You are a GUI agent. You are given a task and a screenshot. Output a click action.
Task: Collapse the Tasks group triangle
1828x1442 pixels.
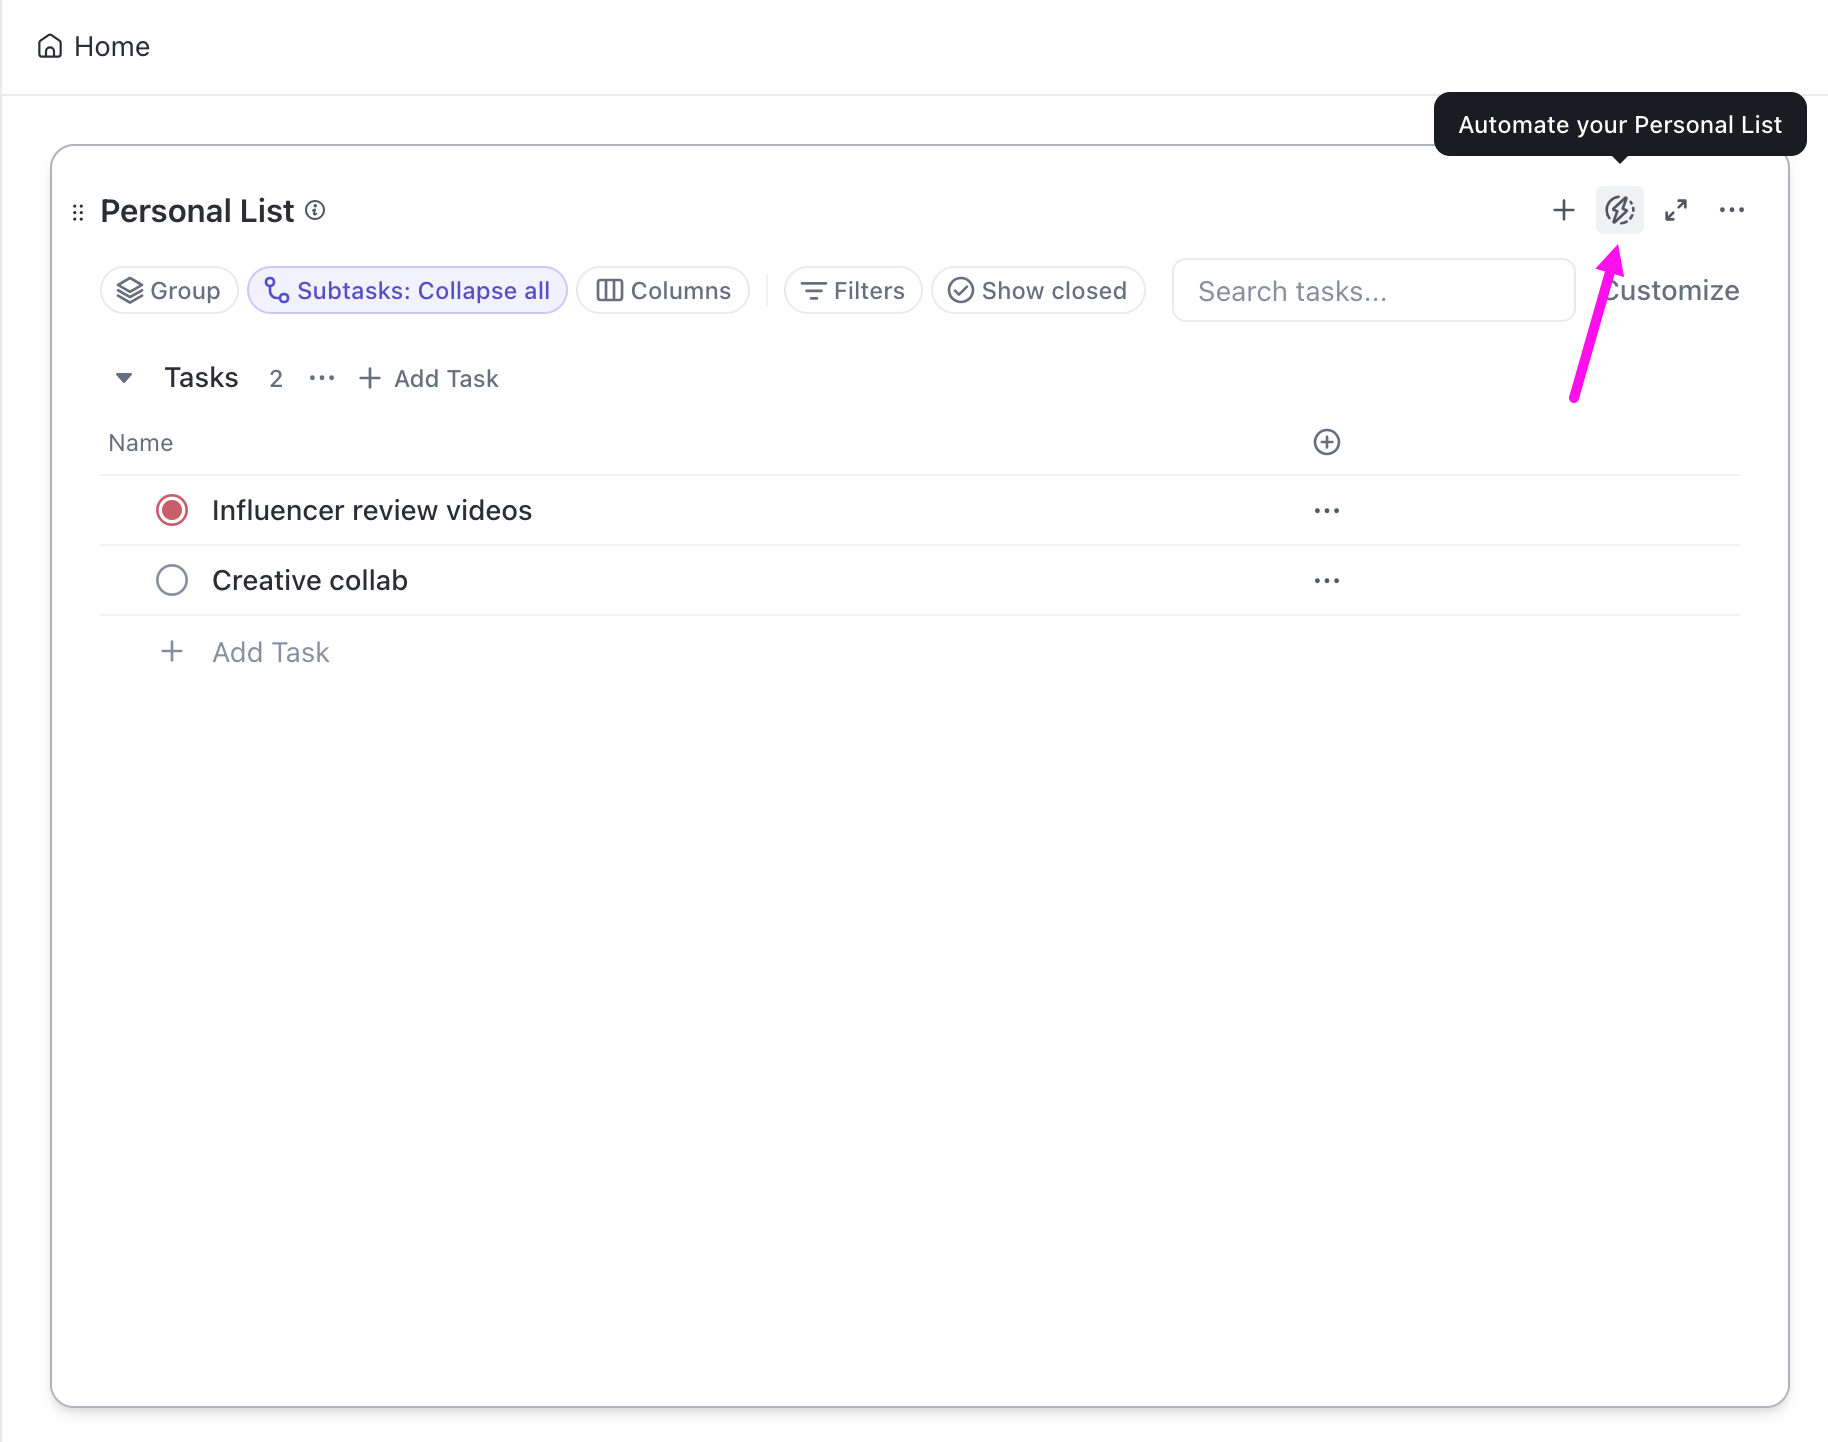click(x=124, y=378)
